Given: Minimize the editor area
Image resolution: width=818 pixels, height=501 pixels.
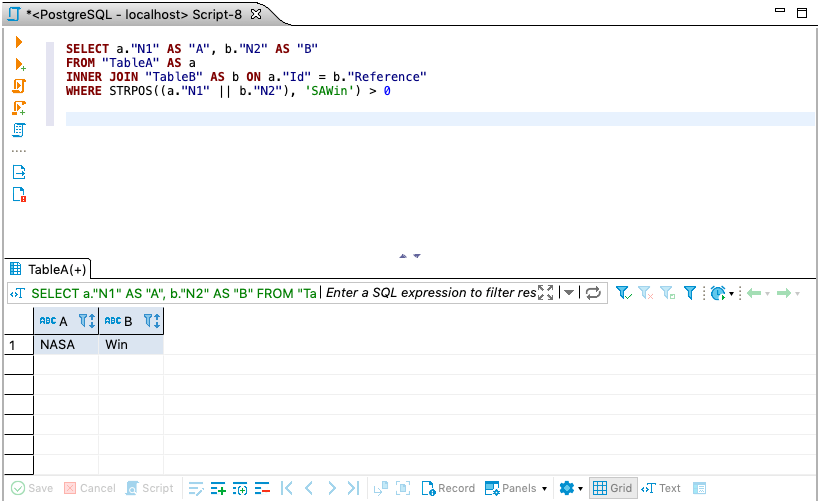Looking at the screenshot, I should click(780, 10).
